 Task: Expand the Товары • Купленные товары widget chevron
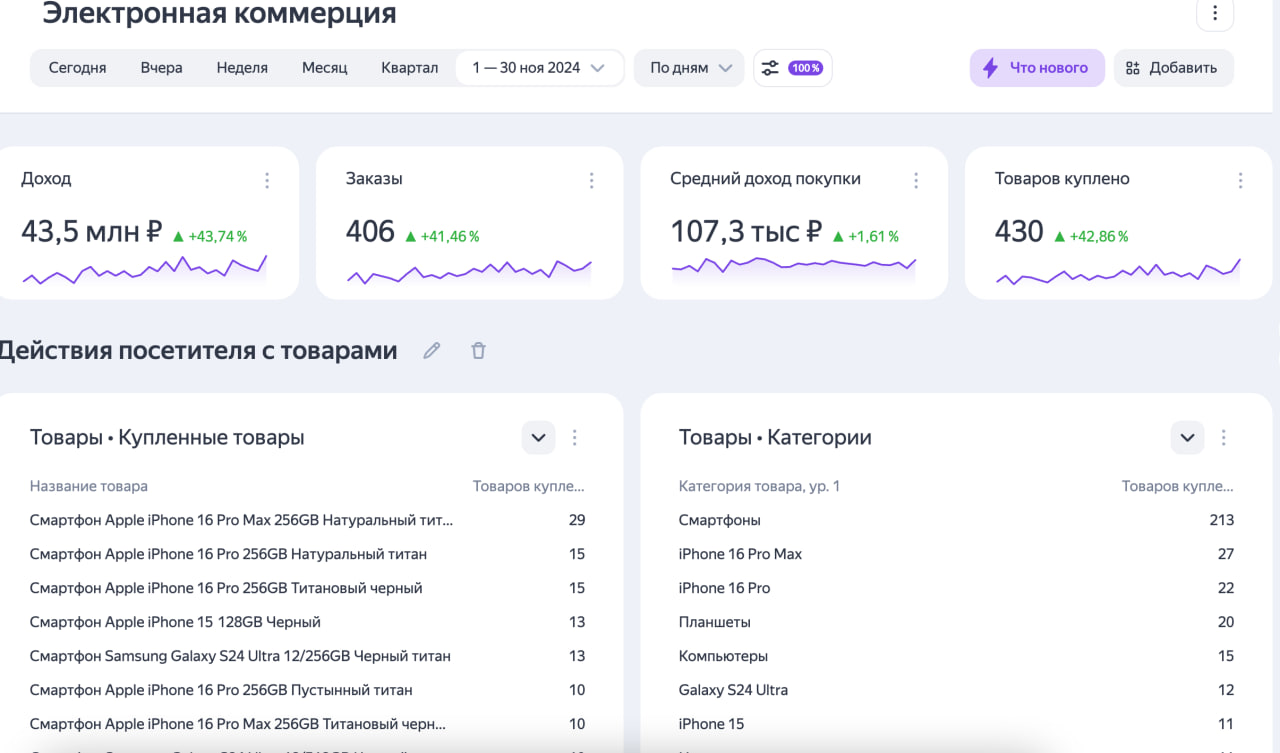coord(538,437)
